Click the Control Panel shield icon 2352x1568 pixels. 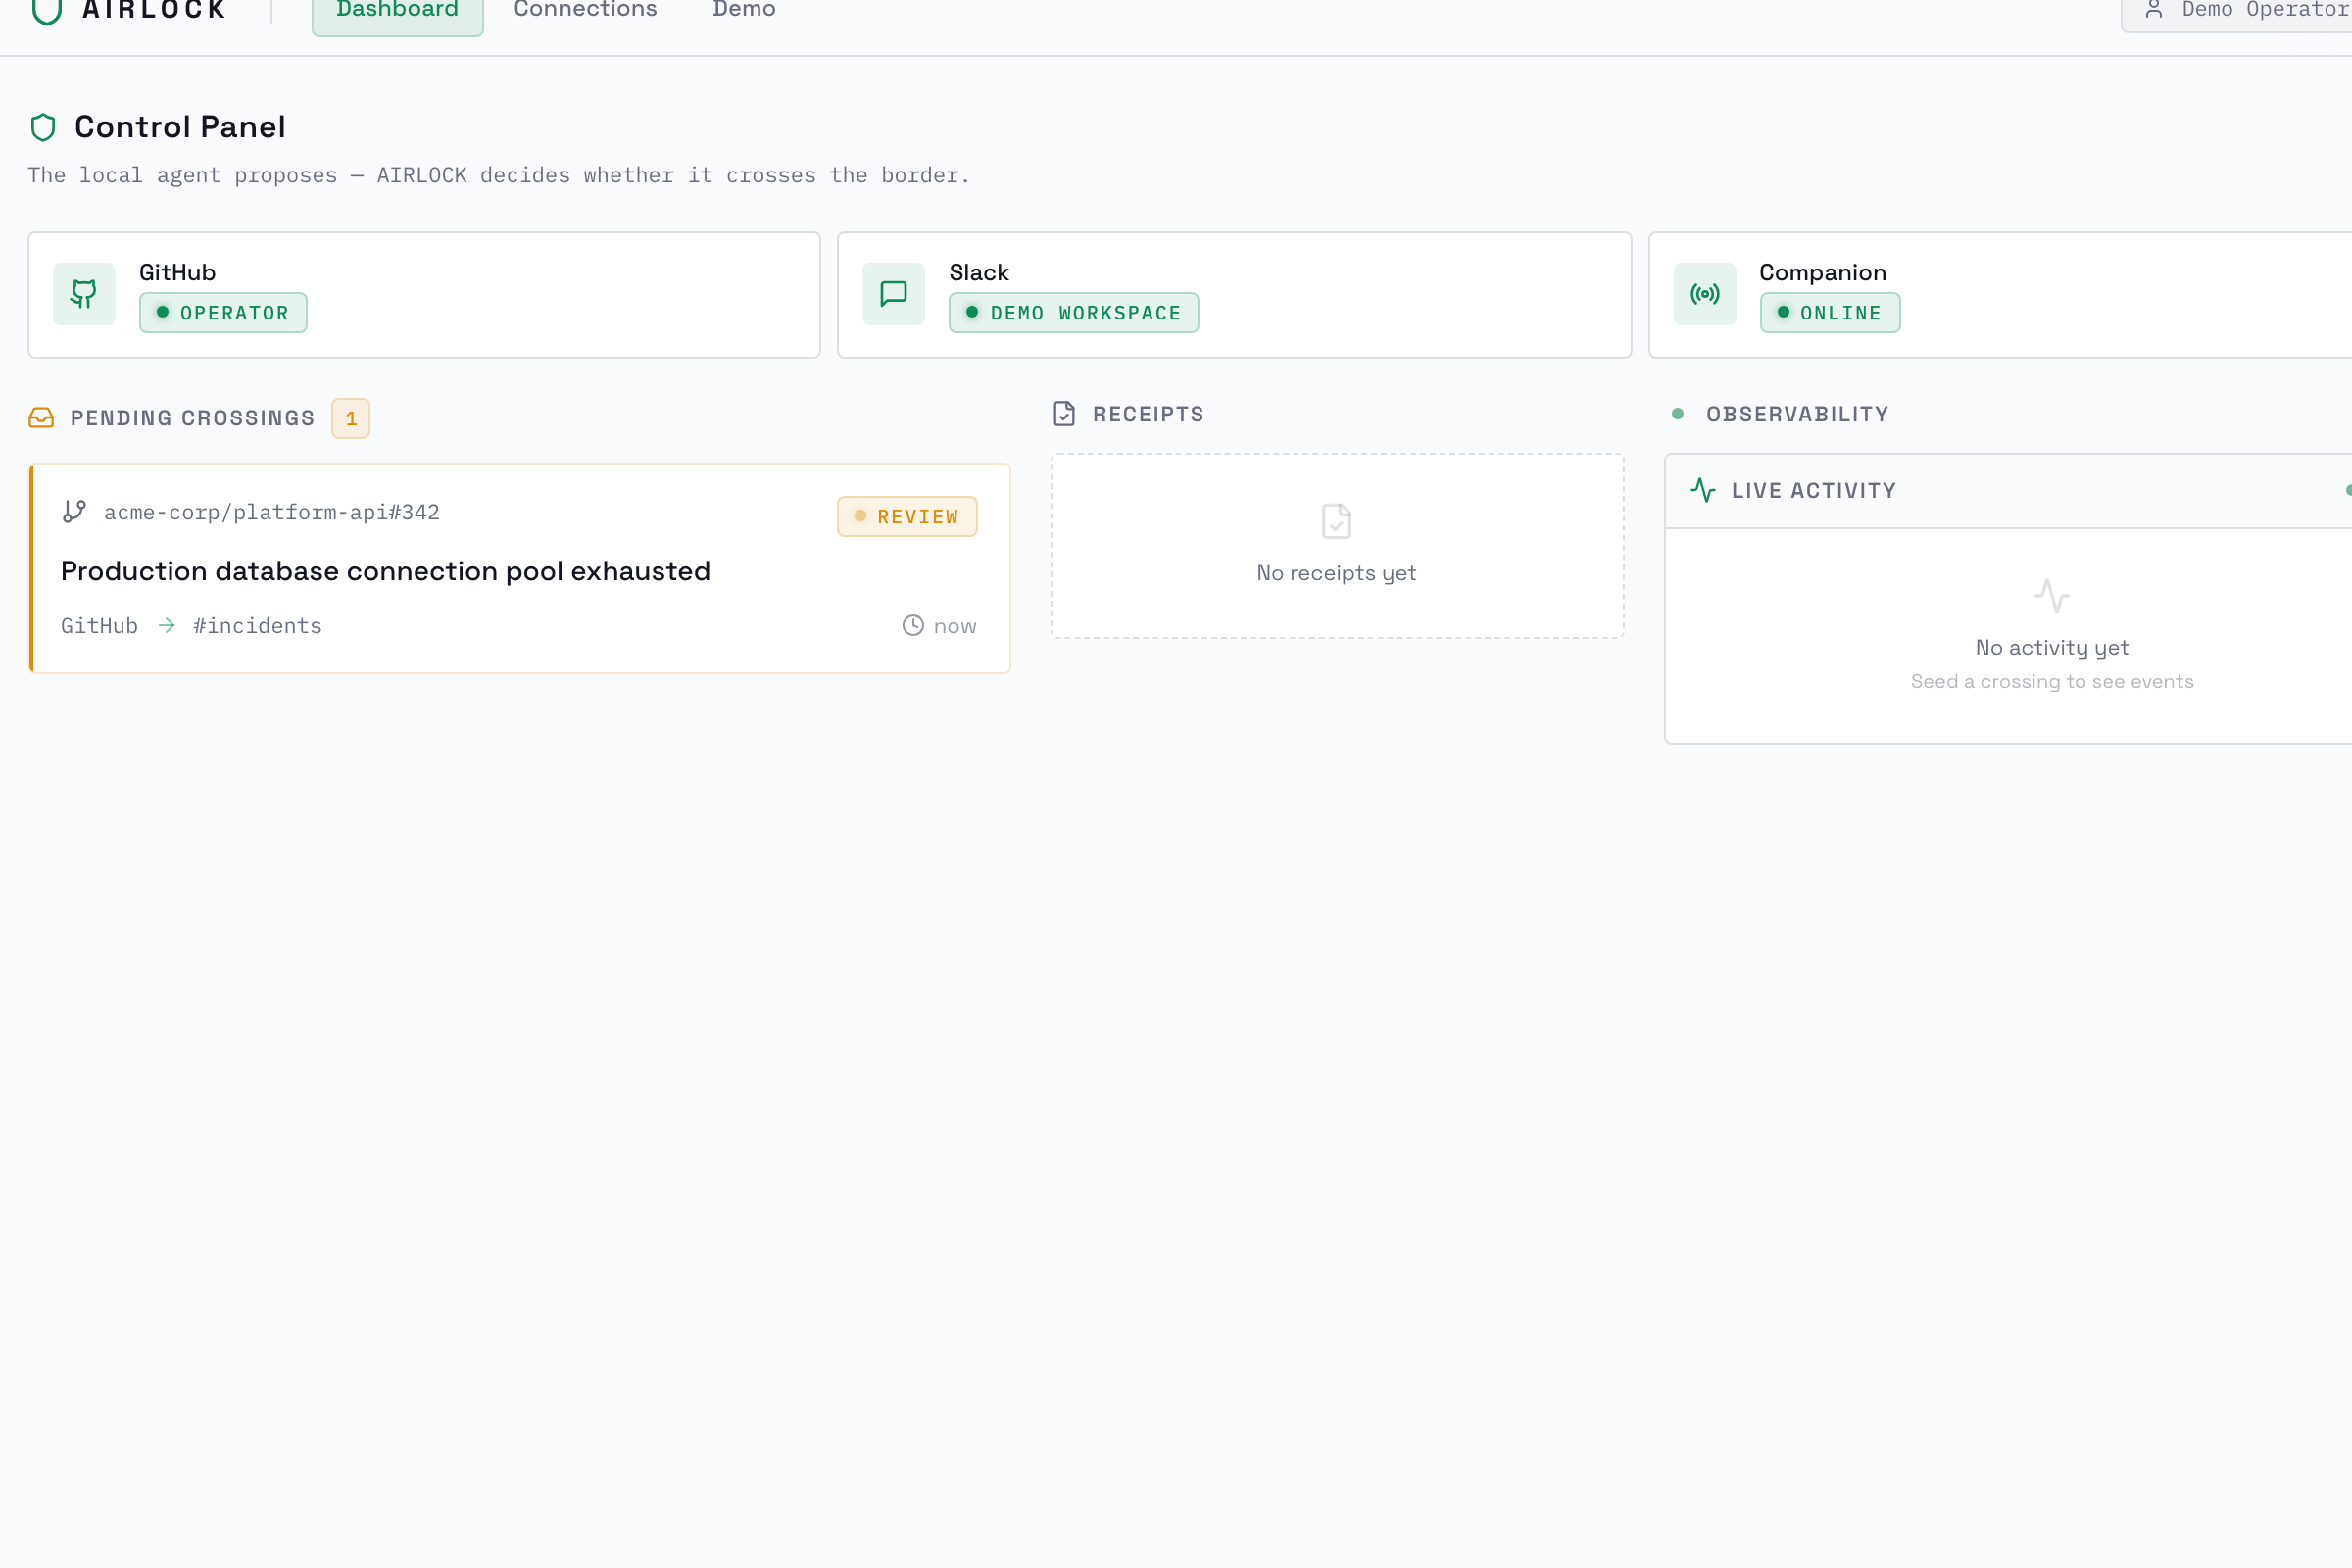tap(43, 127)
